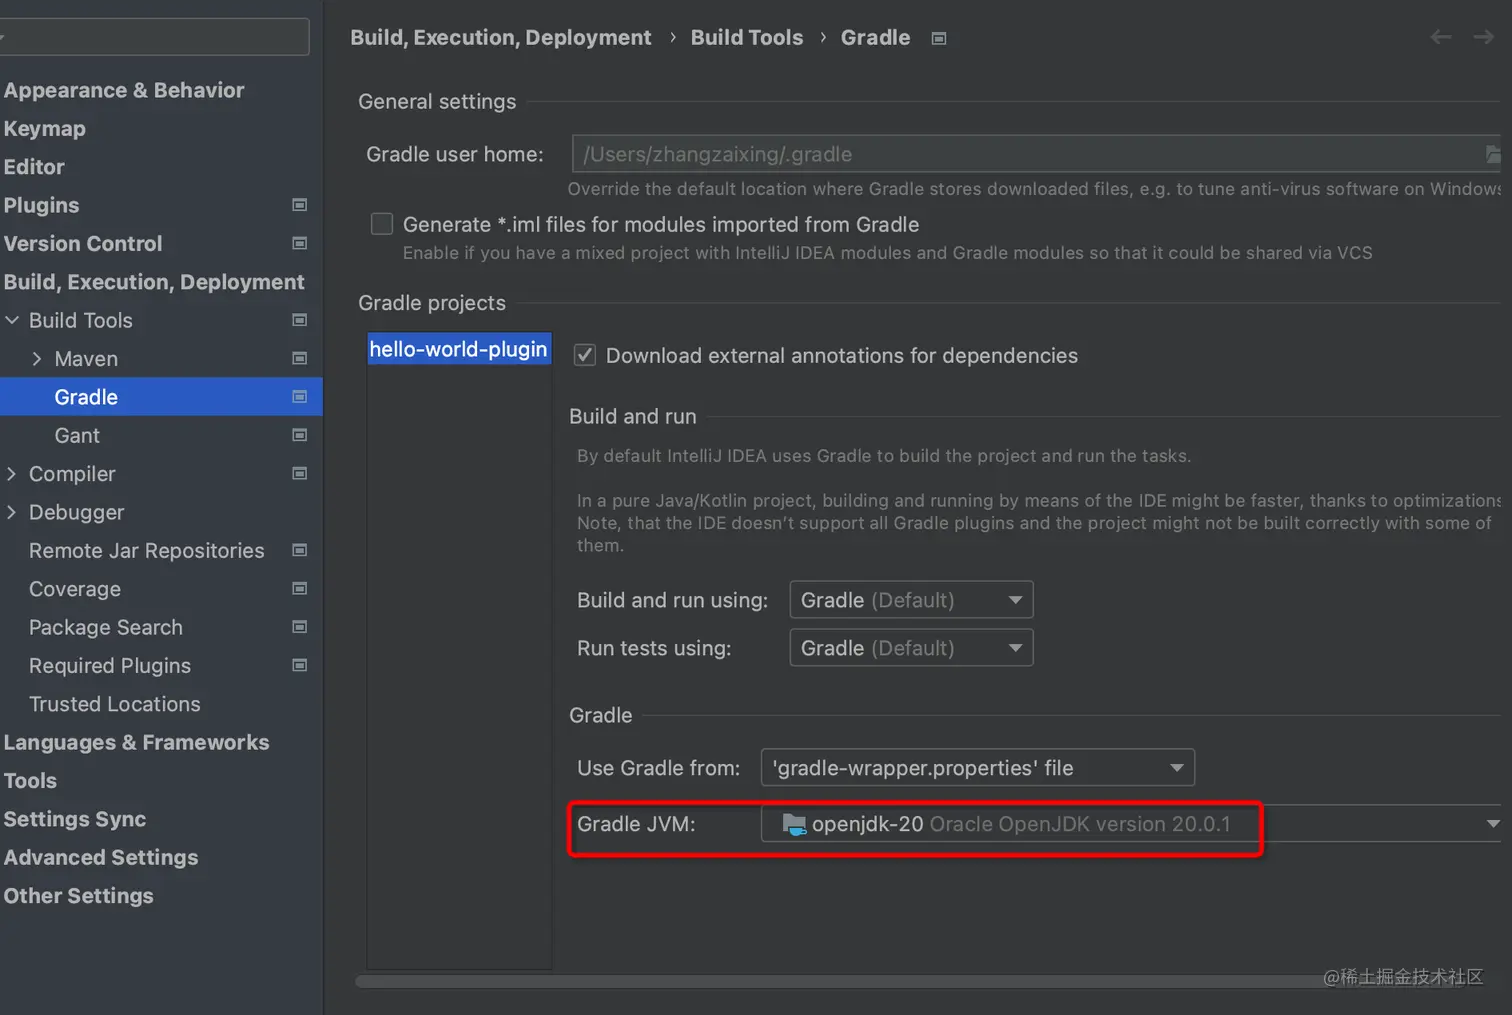Expand the Debugger tree node

tap(12, 512)
